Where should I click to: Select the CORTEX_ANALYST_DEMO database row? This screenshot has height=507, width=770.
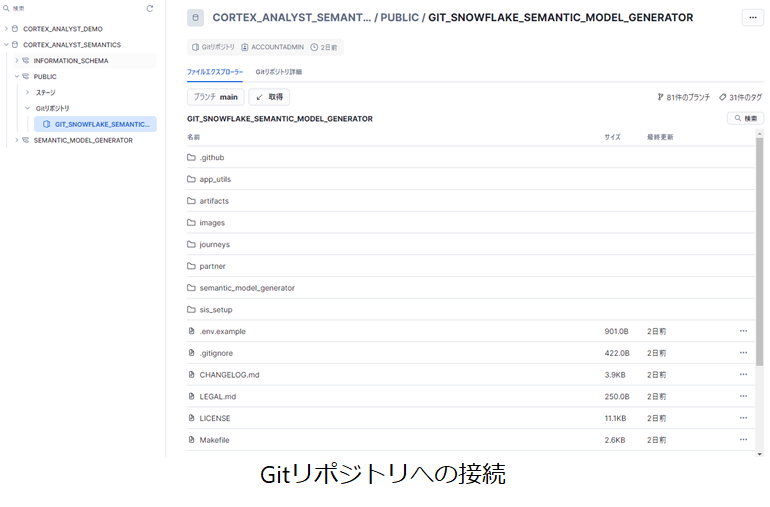pyautogui.click(x=63, y=29)
